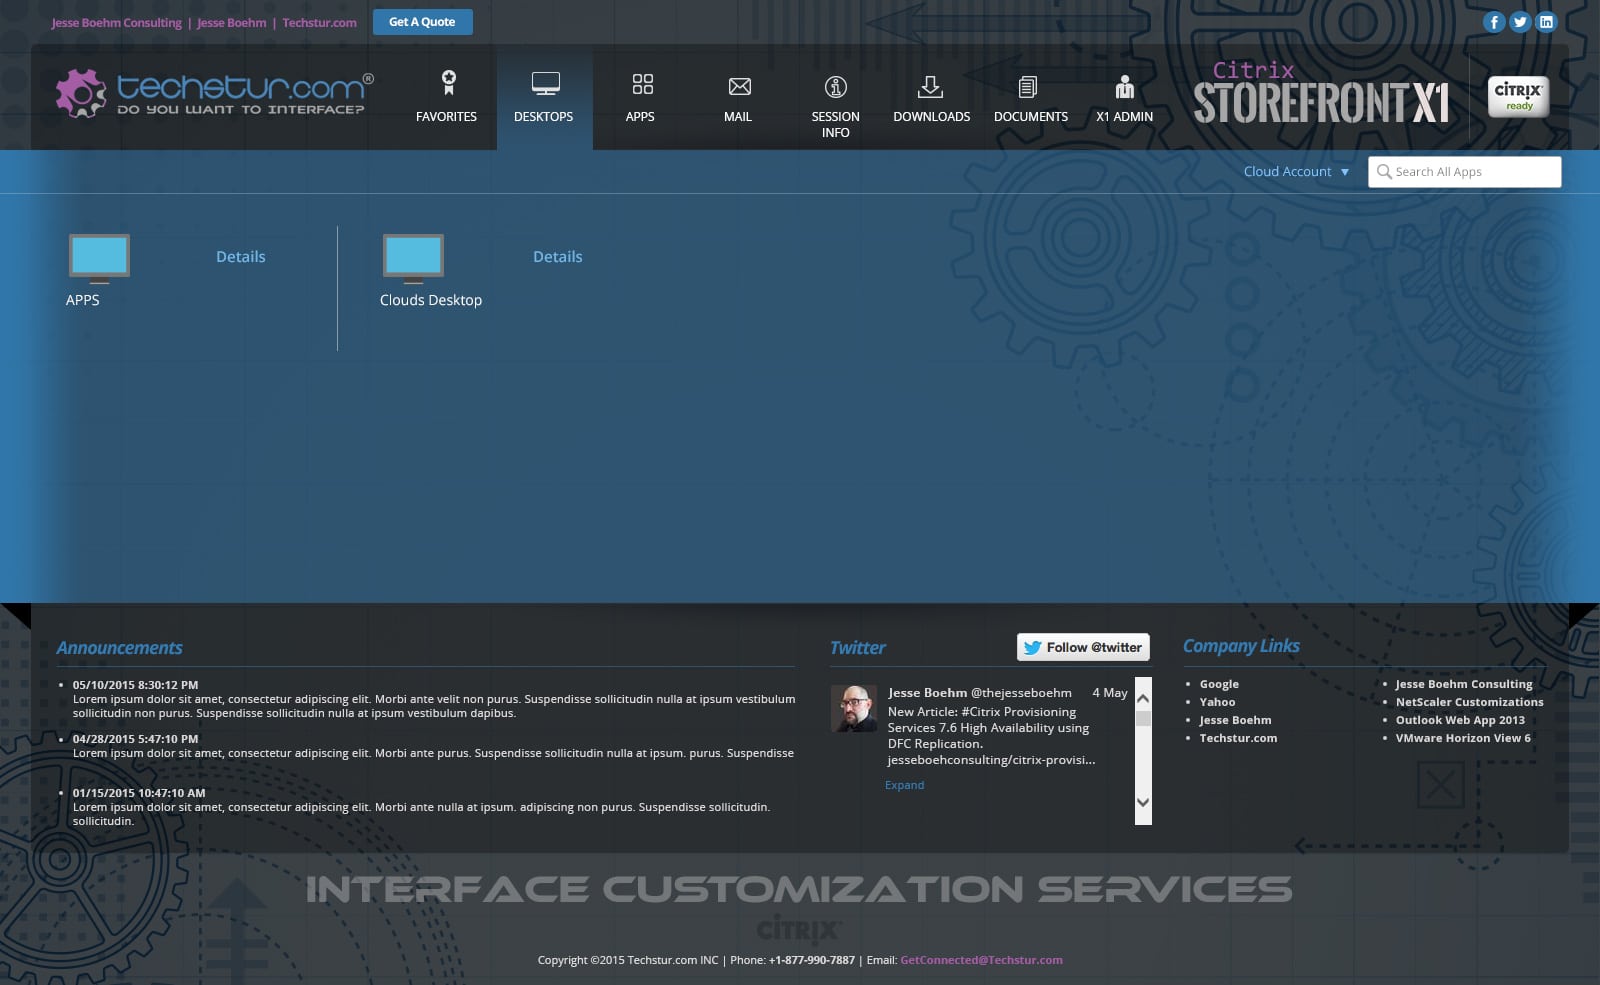Screen dimensions: 1600x985
Task: Open the Mail envelope icon
Action: tap(739, 87)
